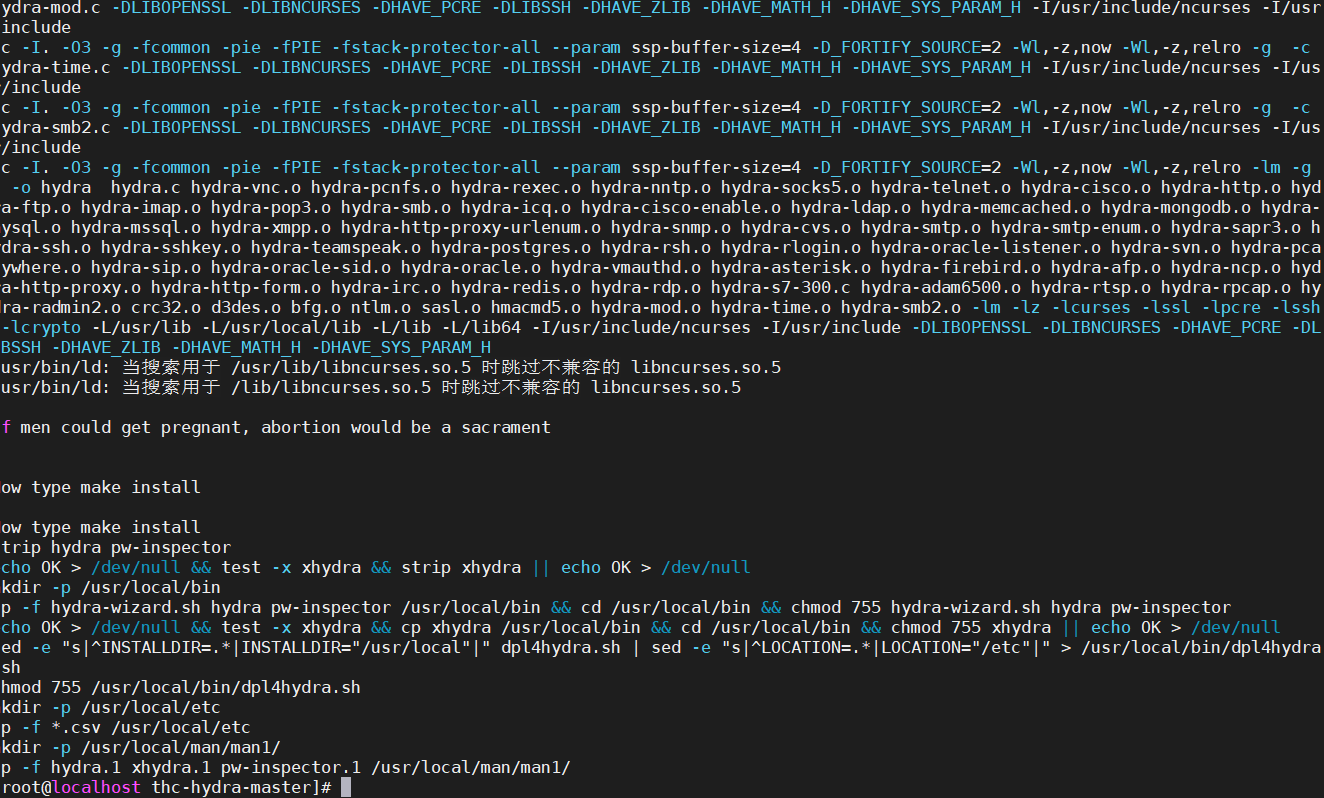Click the '-lcurses' linker flag
This screenshot has width=1324, height=798.
point(1091,308)
